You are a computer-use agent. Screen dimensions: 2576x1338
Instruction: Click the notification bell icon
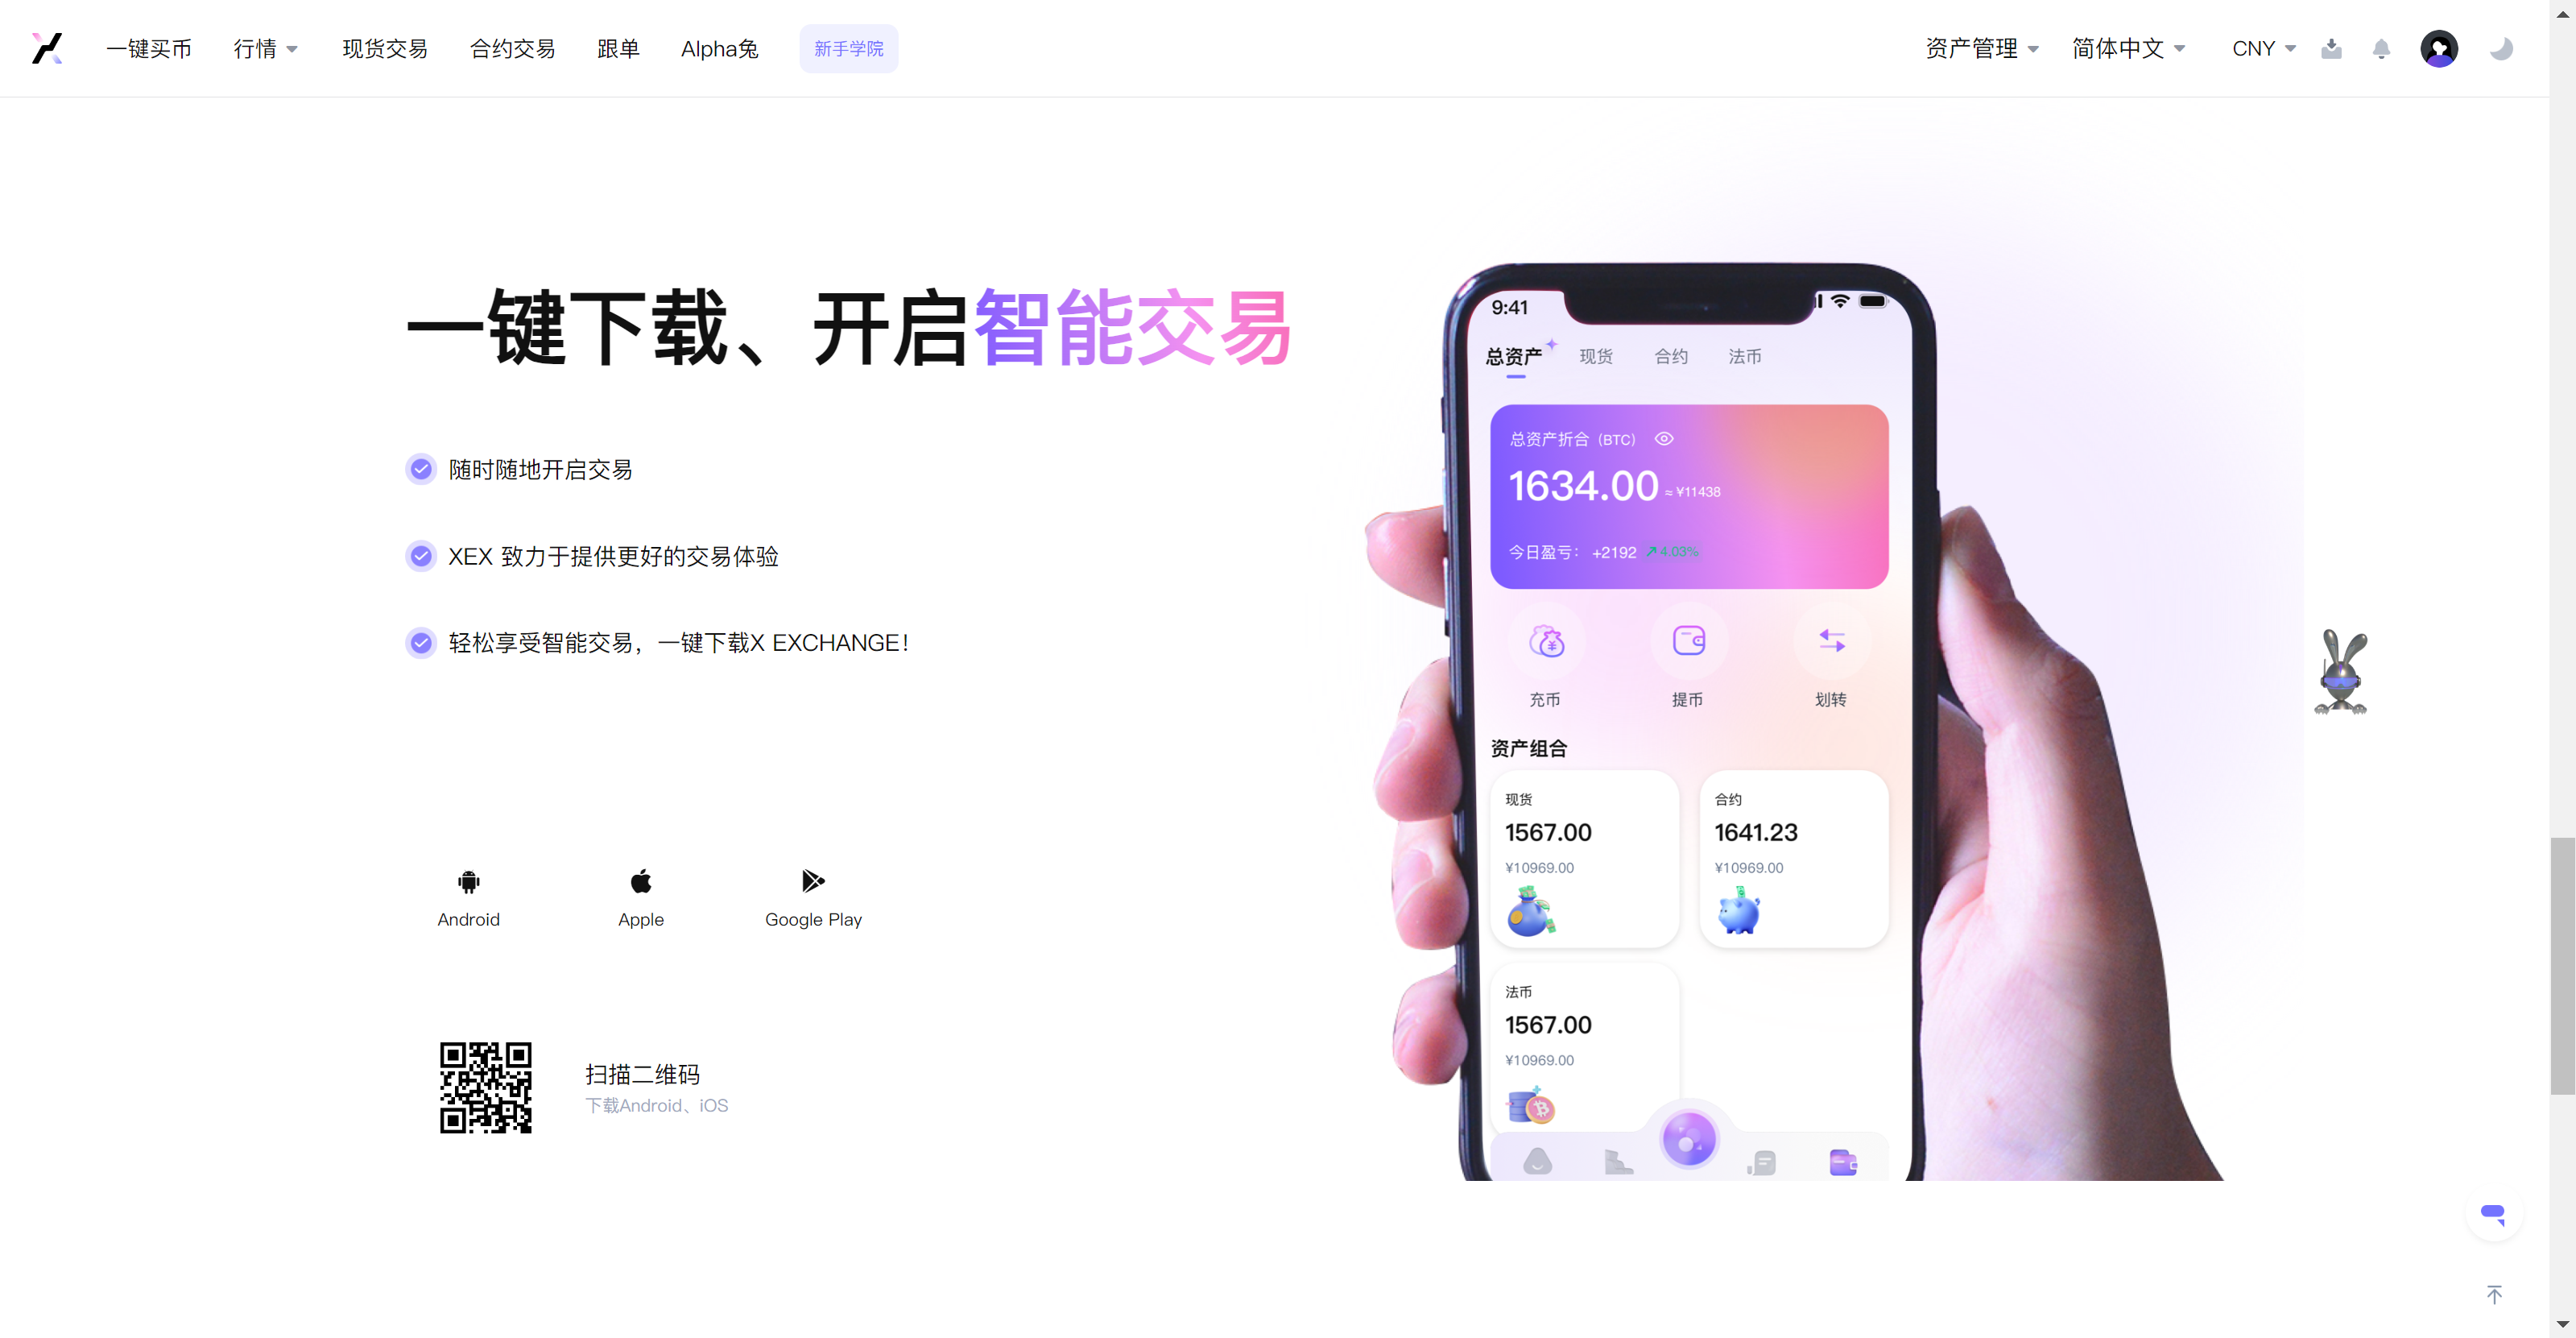[2382, 48]
